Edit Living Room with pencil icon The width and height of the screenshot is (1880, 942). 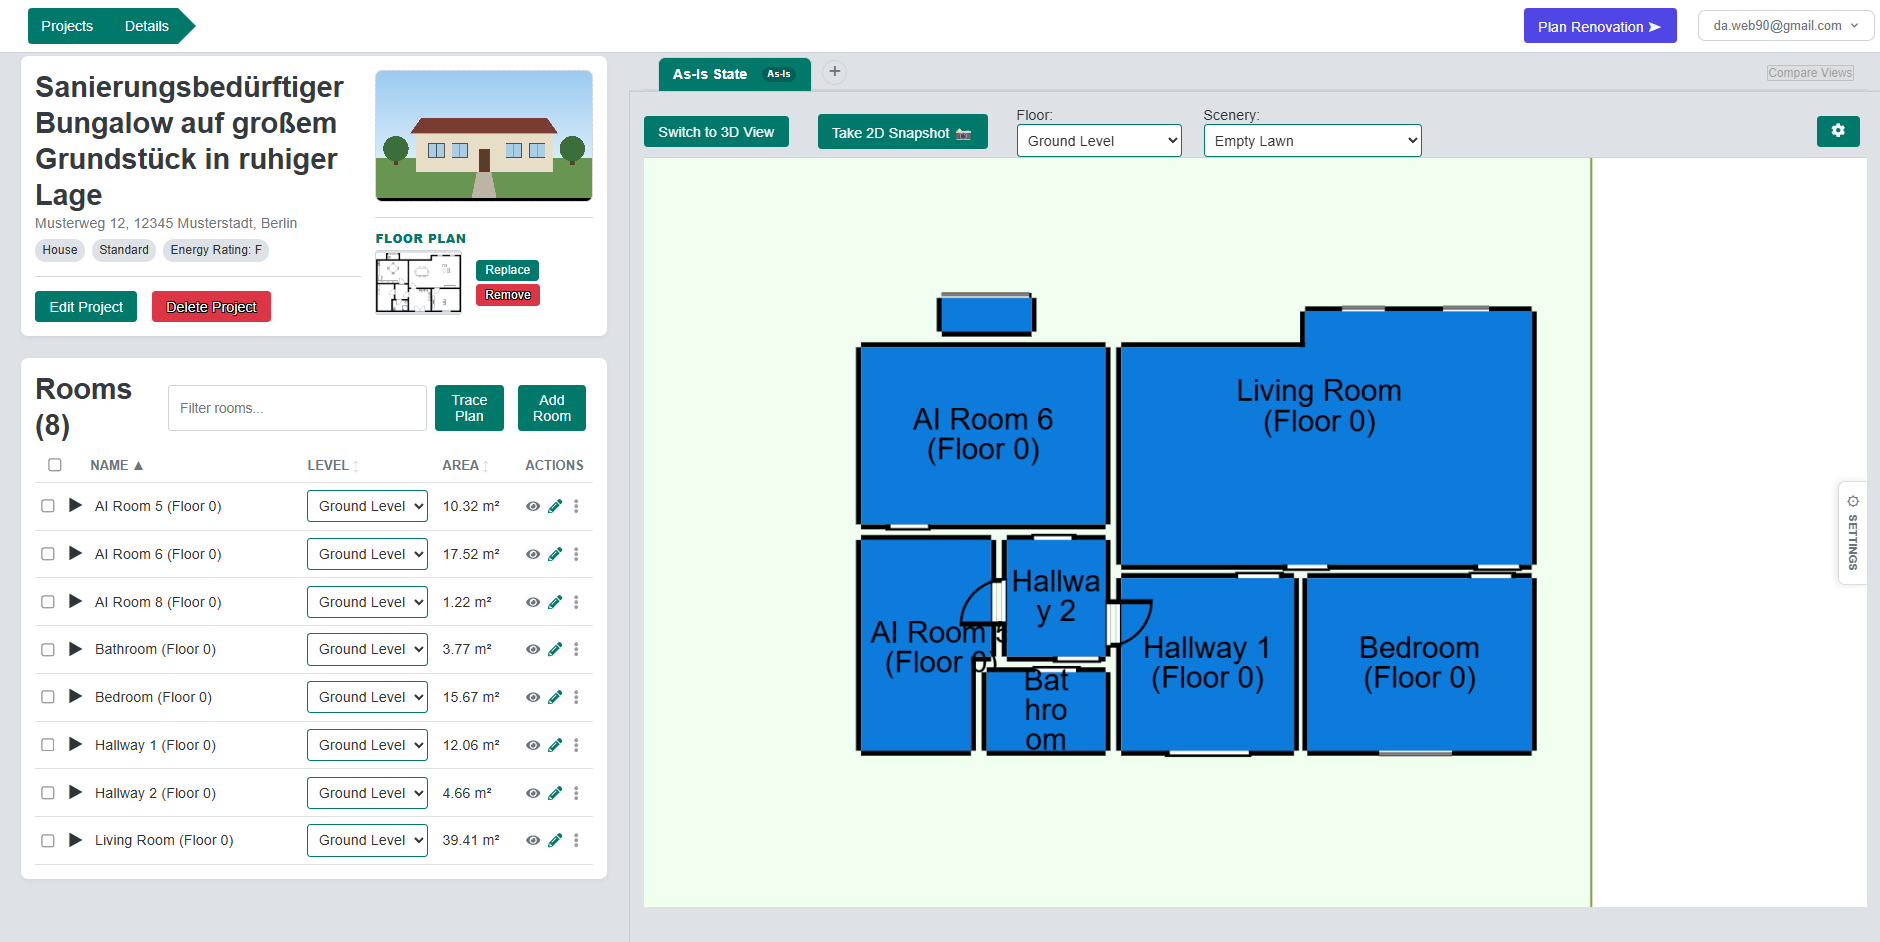[555, 840]
